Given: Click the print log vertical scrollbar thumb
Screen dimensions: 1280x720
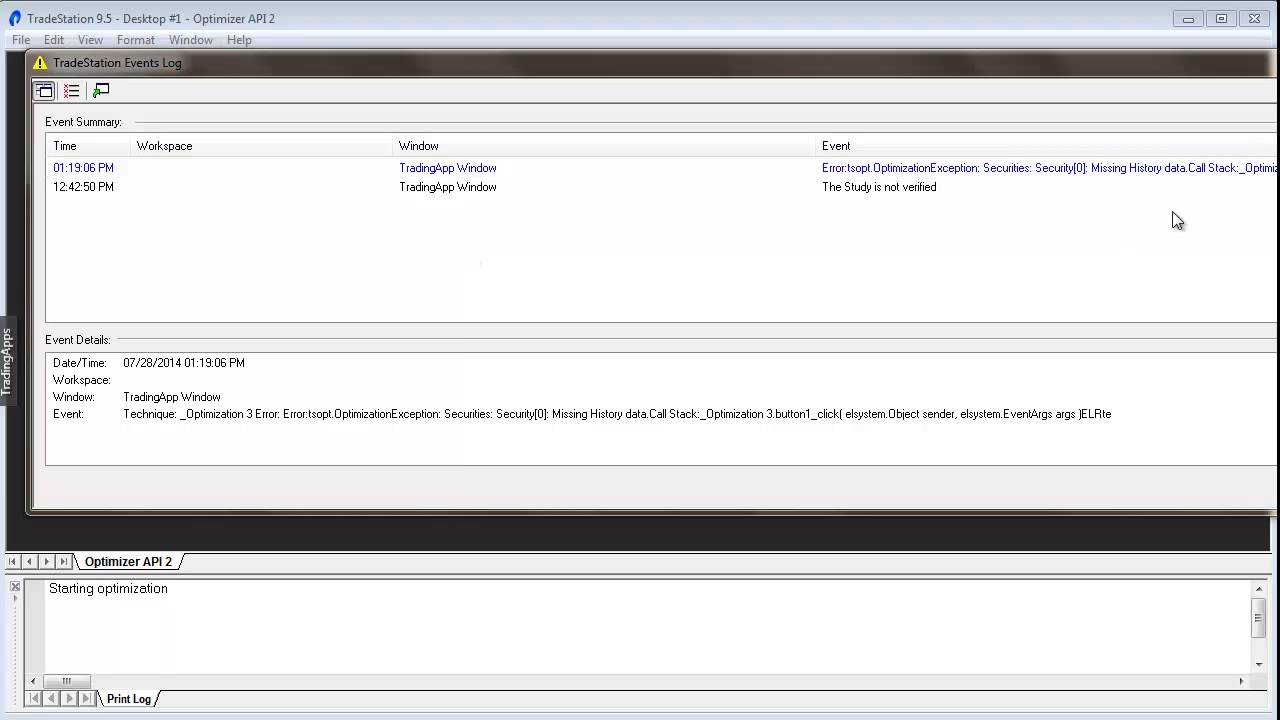Looking at the screenshot, I should pos(1258,618).
